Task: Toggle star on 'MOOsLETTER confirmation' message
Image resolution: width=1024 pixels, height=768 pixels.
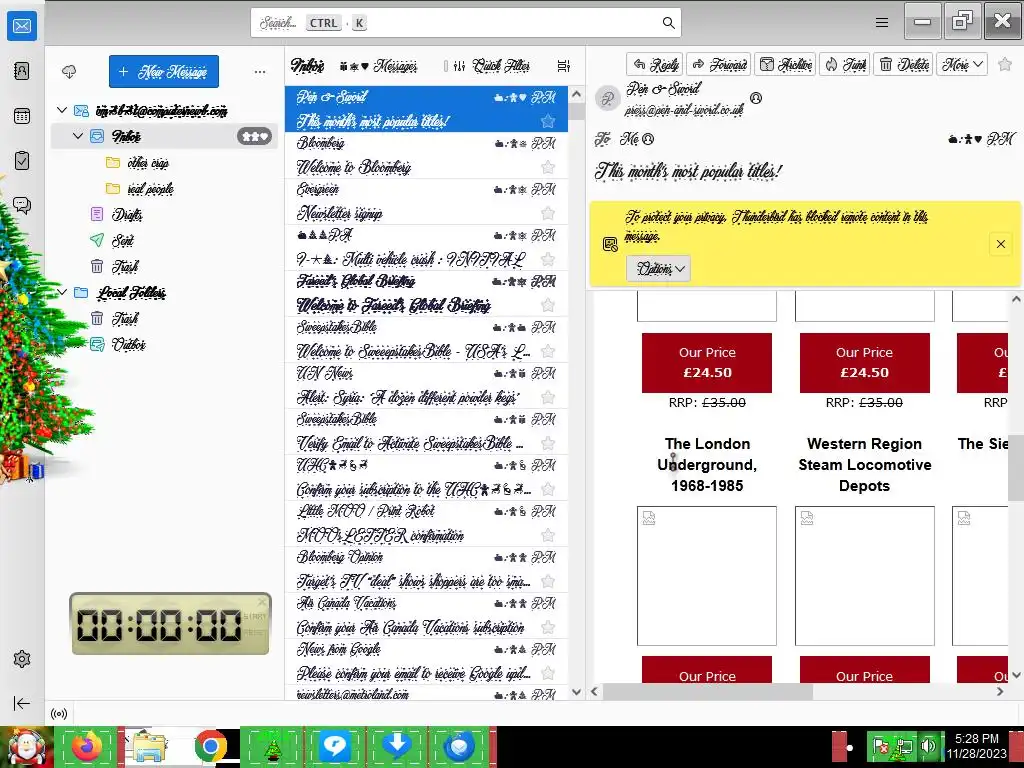Action: point(548,536)
